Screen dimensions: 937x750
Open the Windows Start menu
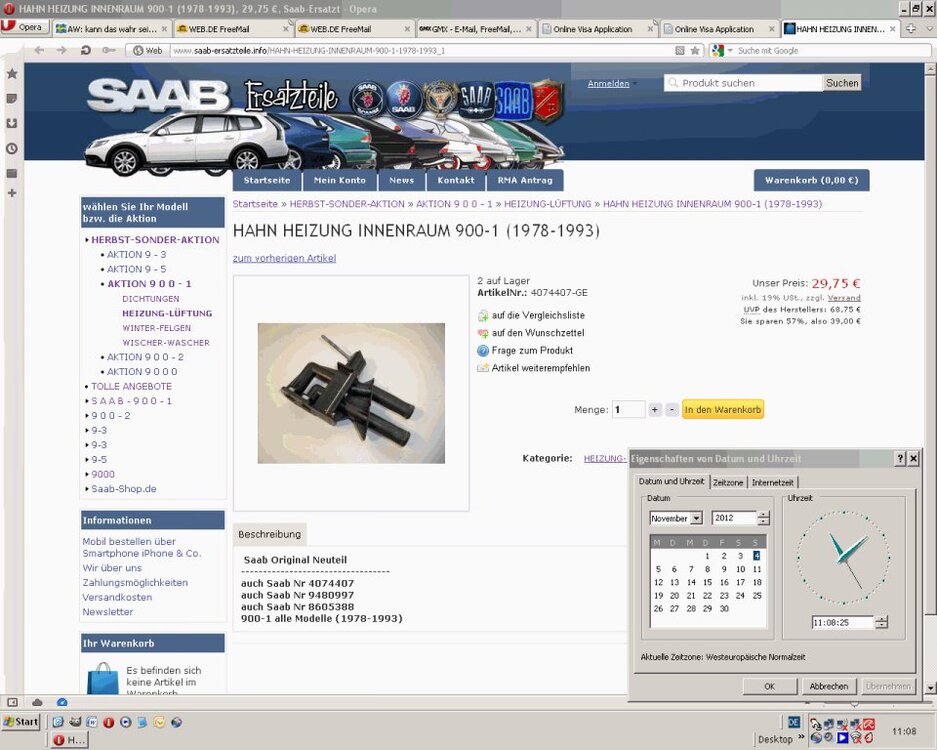click(x=21, y=721)
